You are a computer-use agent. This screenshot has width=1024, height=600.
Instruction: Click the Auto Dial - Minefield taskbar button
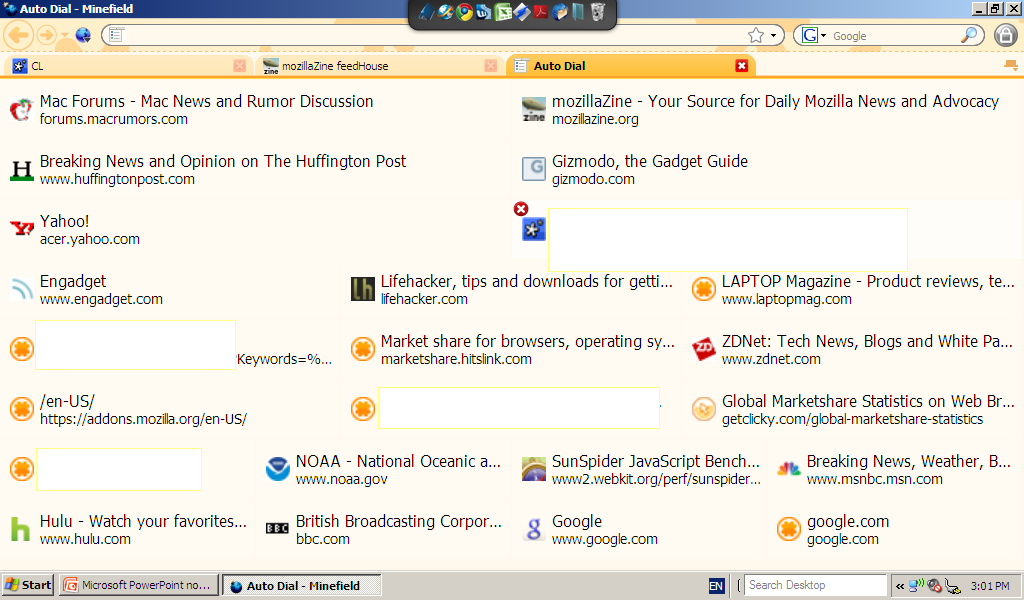tap(301, 586)
